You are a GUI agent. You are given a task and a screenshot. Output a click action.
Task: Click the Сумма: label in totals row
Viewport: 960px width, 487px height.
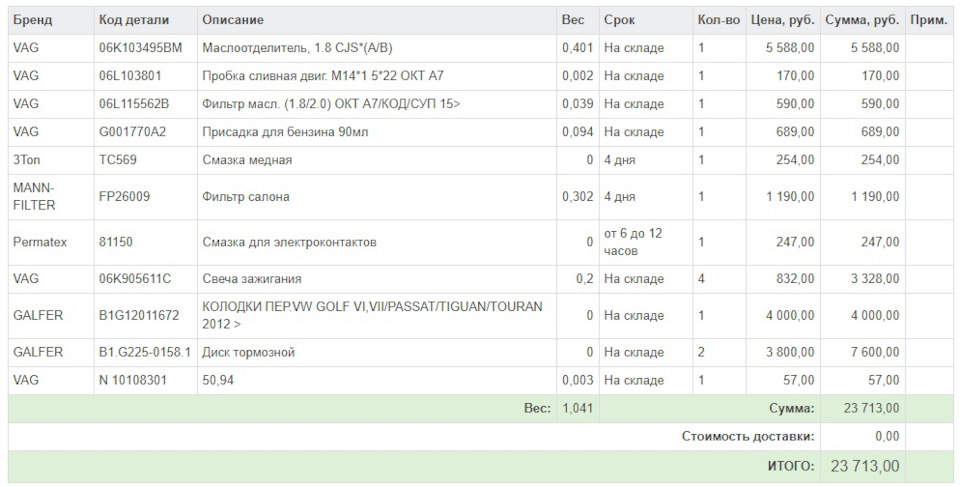[x=792, y=408]
